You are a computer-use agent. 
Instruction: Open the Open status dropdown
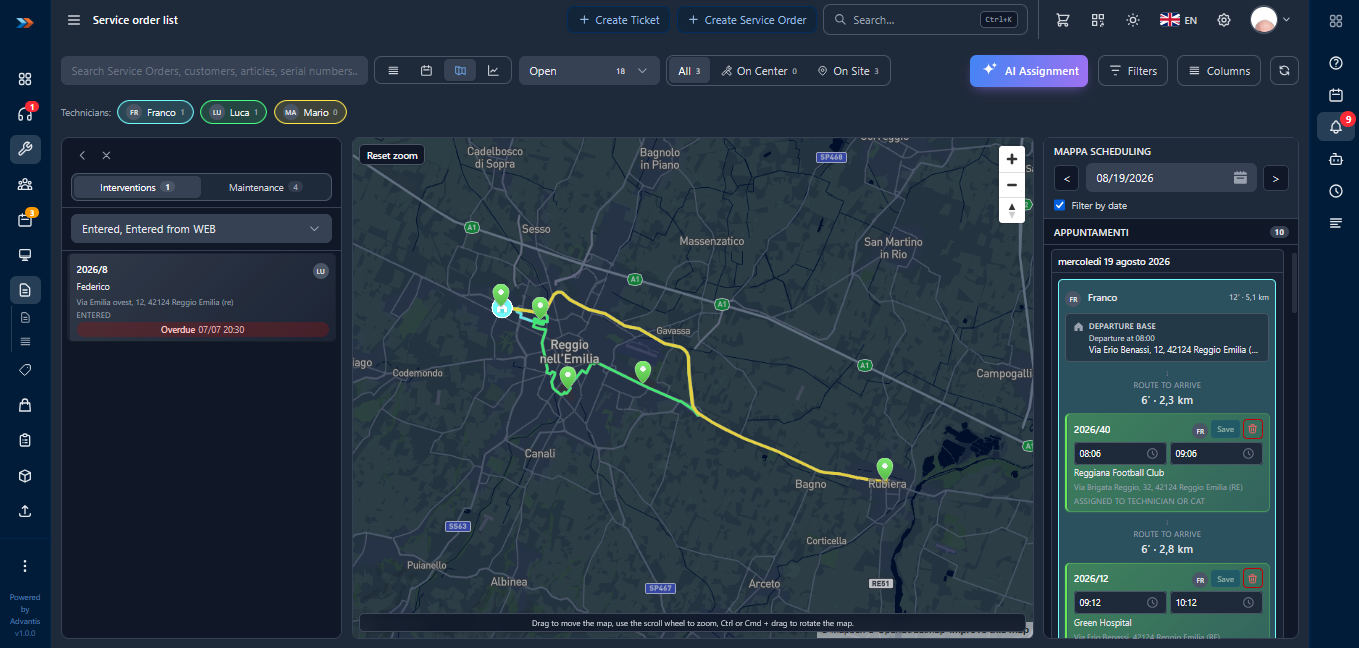(x=589, y=71)
